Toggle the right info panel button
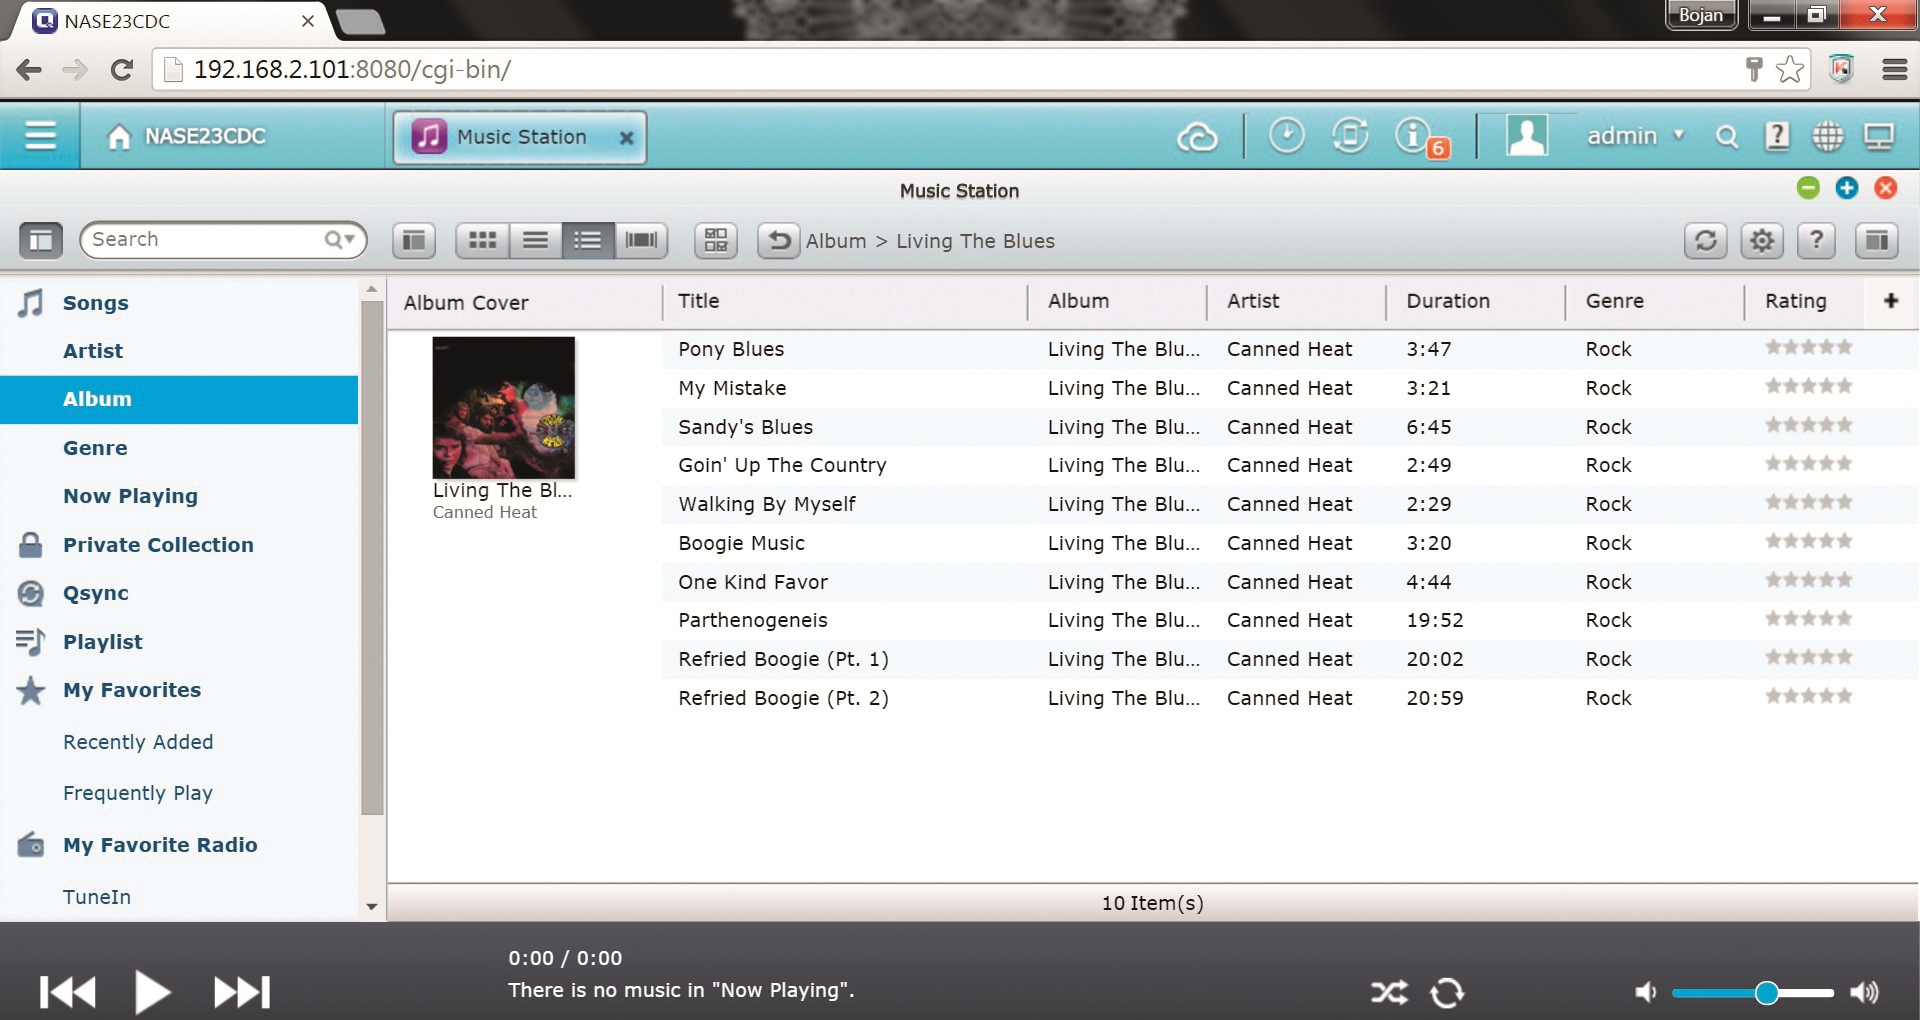 tap(1877, 240)
